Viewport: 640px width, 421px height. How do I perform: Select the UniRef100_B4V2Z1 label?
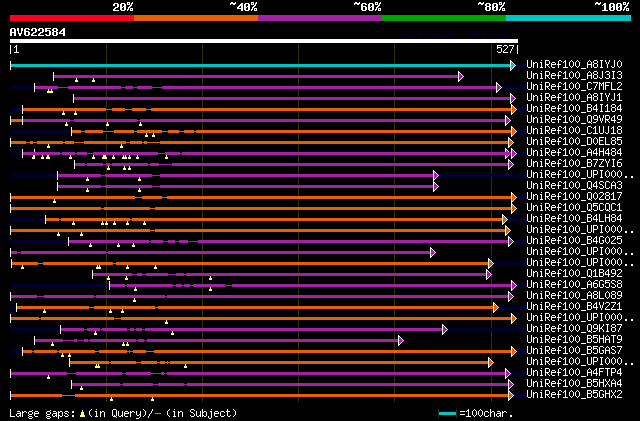click(574, 306)
